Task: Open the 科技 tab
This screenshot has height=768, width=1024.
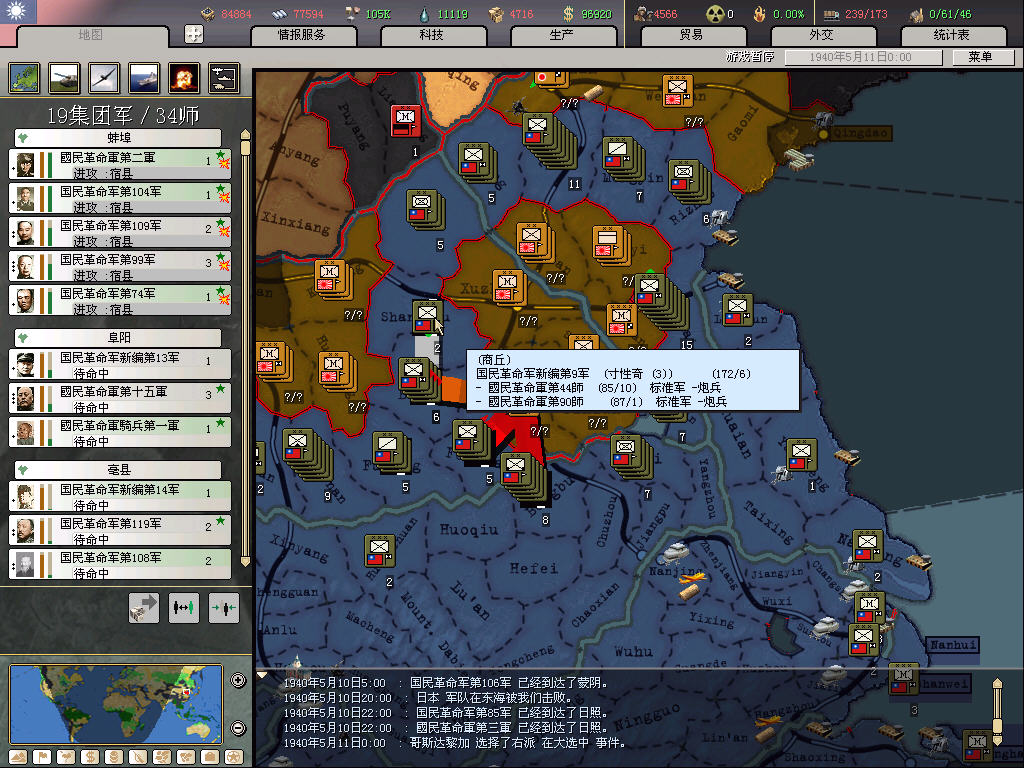Action: click(x=432, y=35)
